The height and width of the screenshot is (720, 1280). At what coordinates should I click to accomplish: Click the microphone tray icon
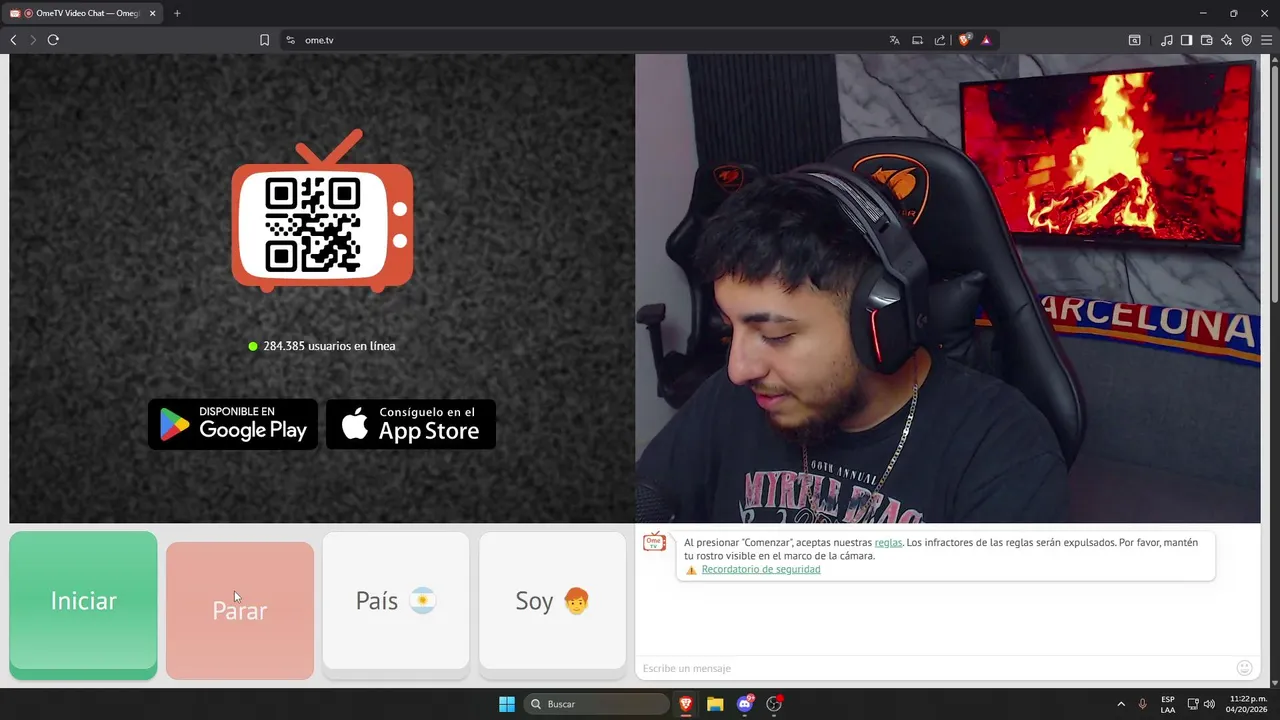pos(1142,704)
